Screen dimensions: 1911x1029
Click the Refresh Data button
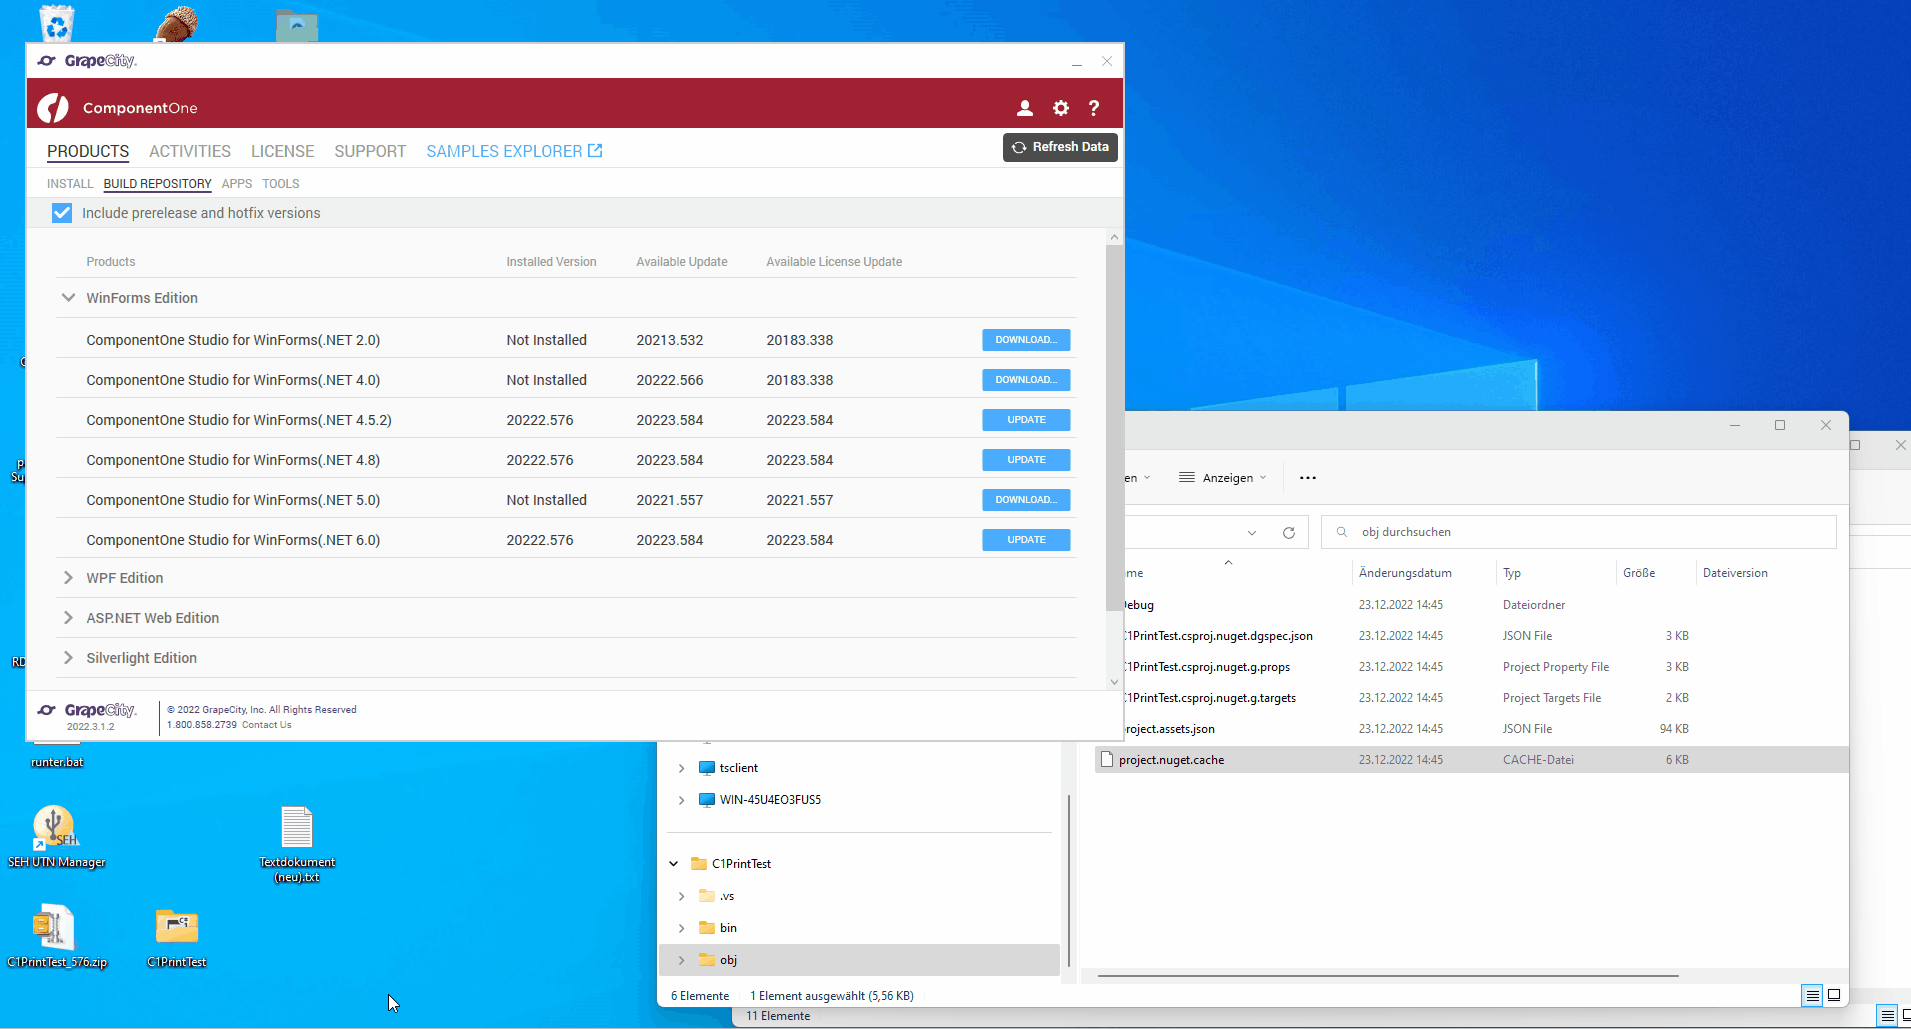click(x=1060, y=147)
